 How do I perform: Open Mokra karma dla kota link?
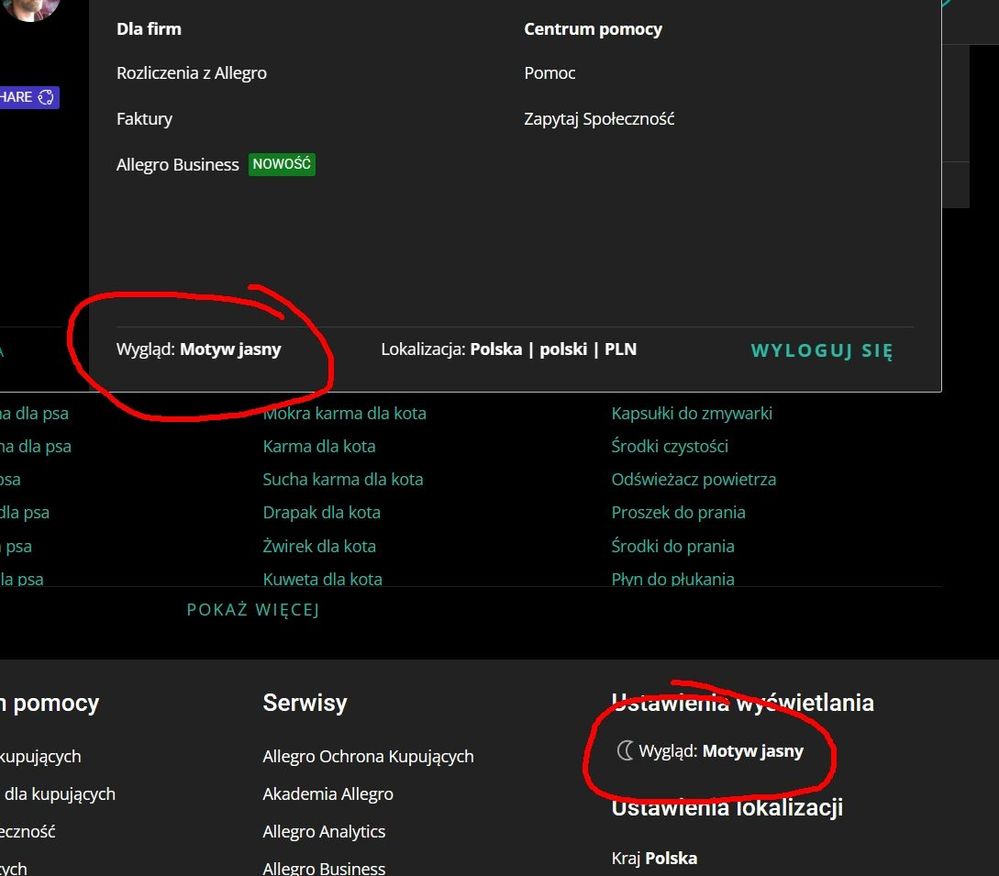pos(344,413)
